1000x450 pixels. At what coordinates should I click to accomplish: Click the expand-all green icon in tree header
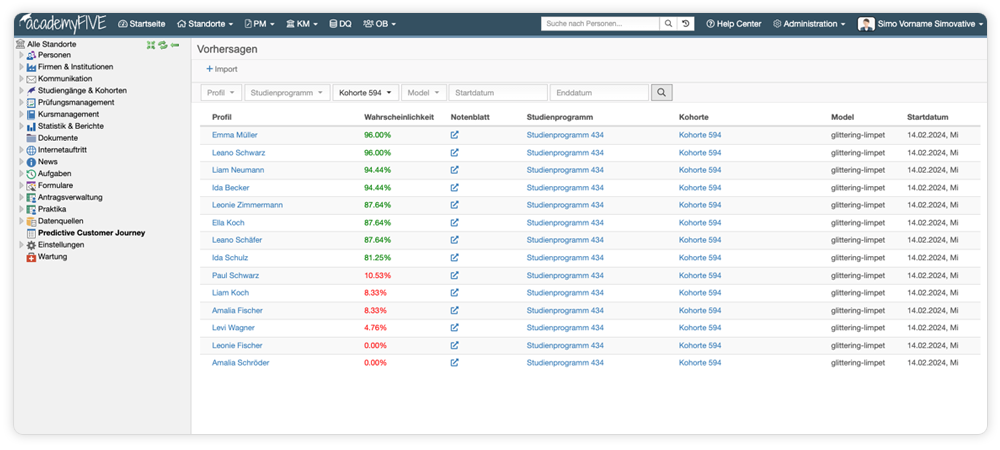click(151, 45)
